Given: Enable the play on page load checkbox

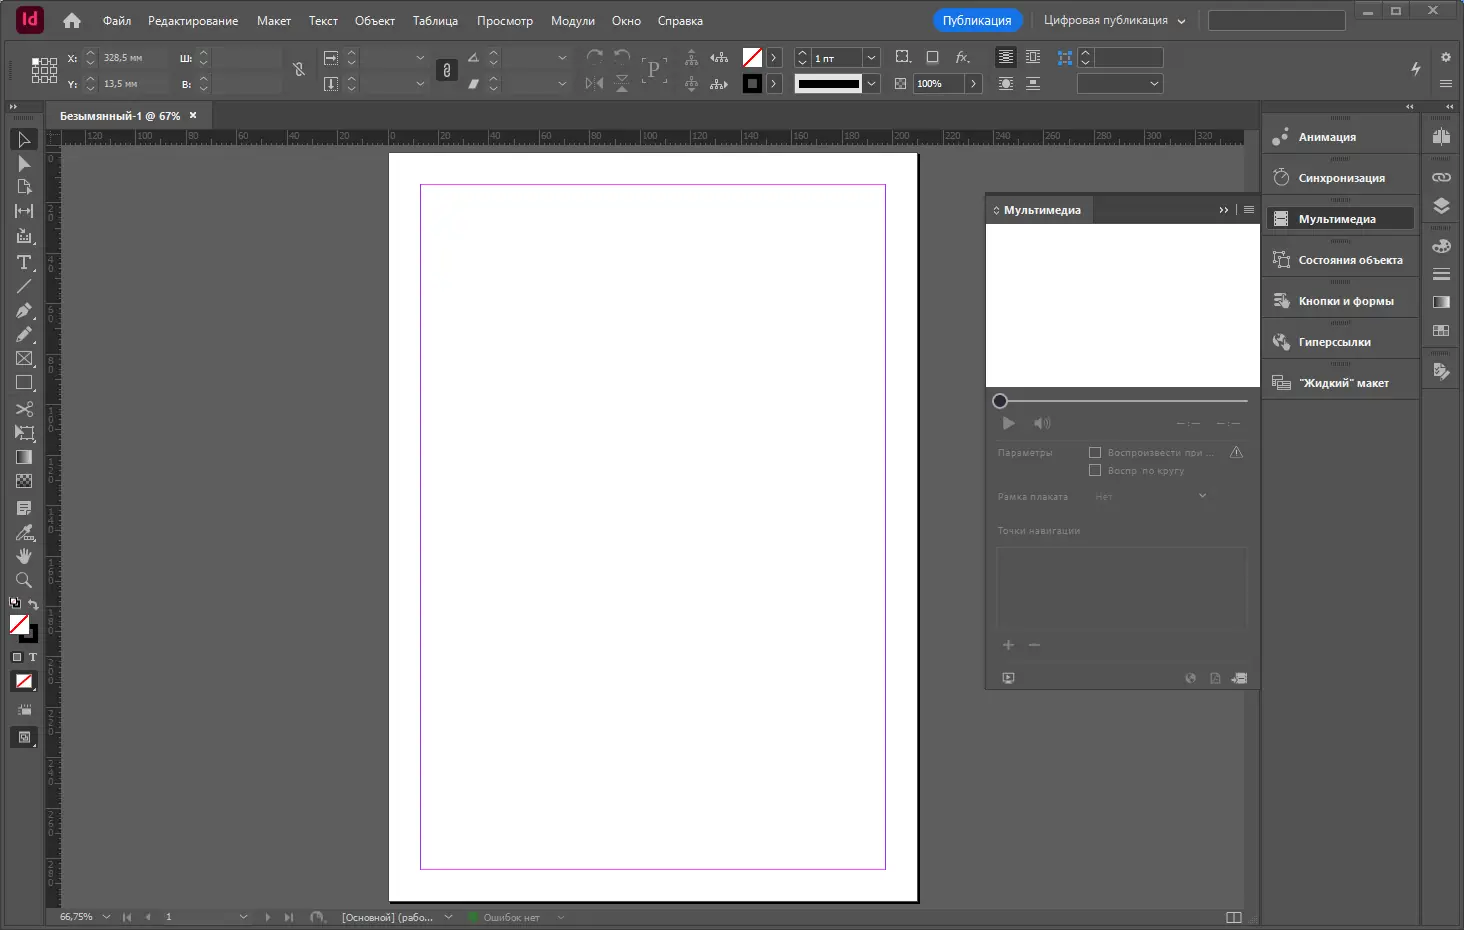Looking at the screenshot, I should tap(1095, 453).
